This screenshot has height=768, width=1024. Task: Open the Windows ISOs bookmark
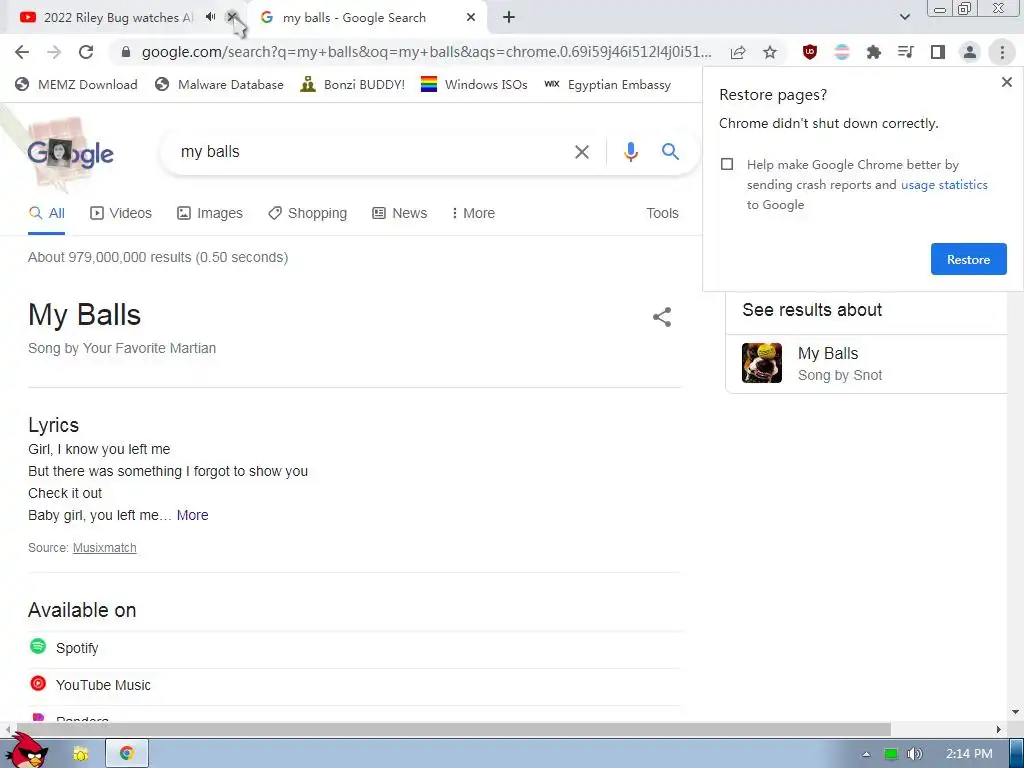click(473, 84)
